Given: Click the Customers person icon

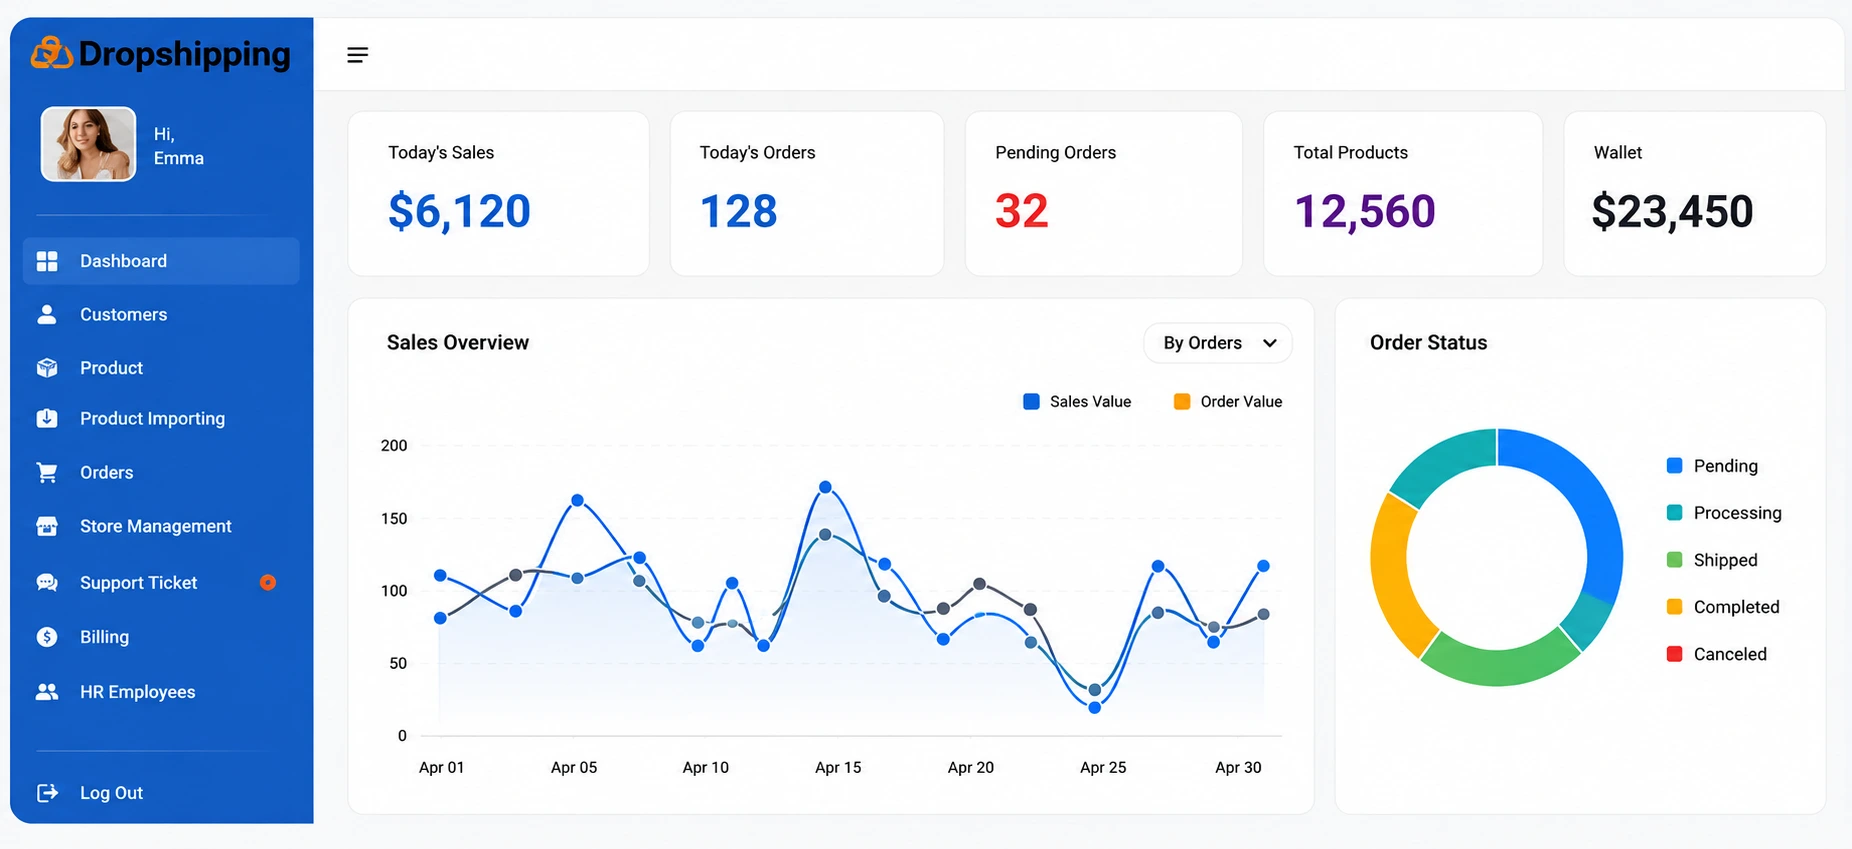Looking at the screenshot, I should (47, 314).
